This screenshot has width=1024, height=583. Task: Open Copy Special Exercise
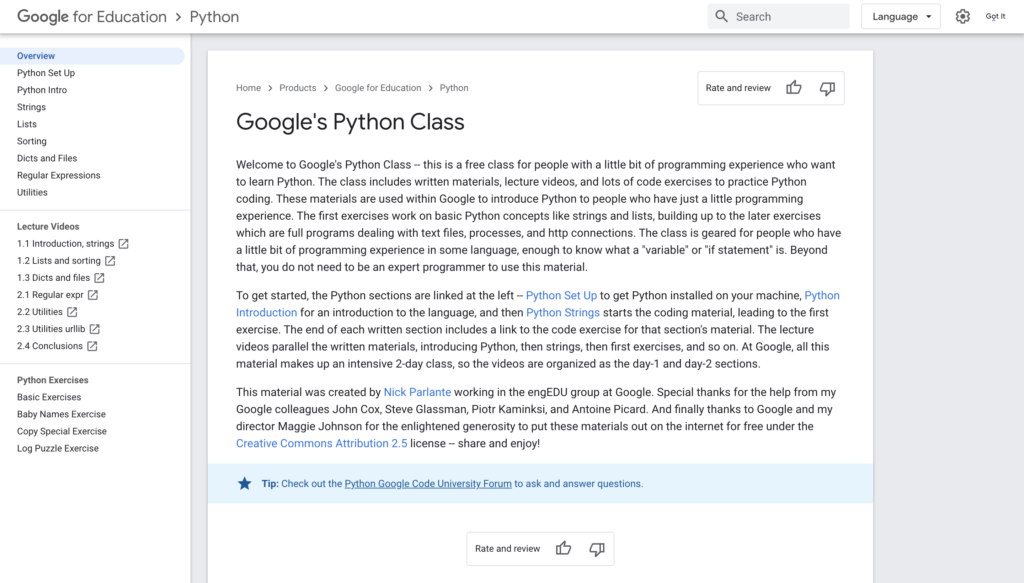click(62, 431)
